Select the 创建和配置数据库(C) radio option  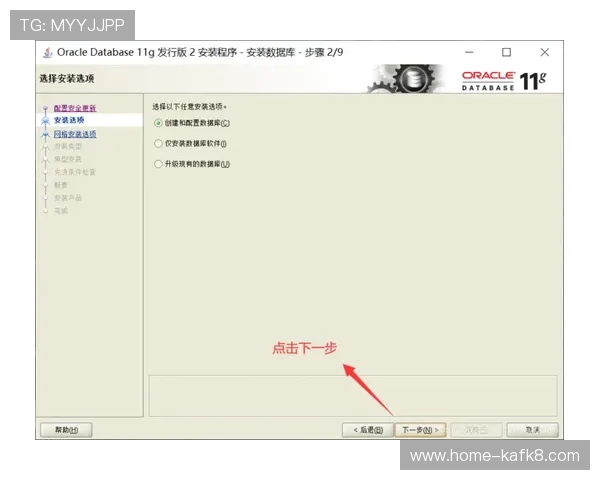192,123
